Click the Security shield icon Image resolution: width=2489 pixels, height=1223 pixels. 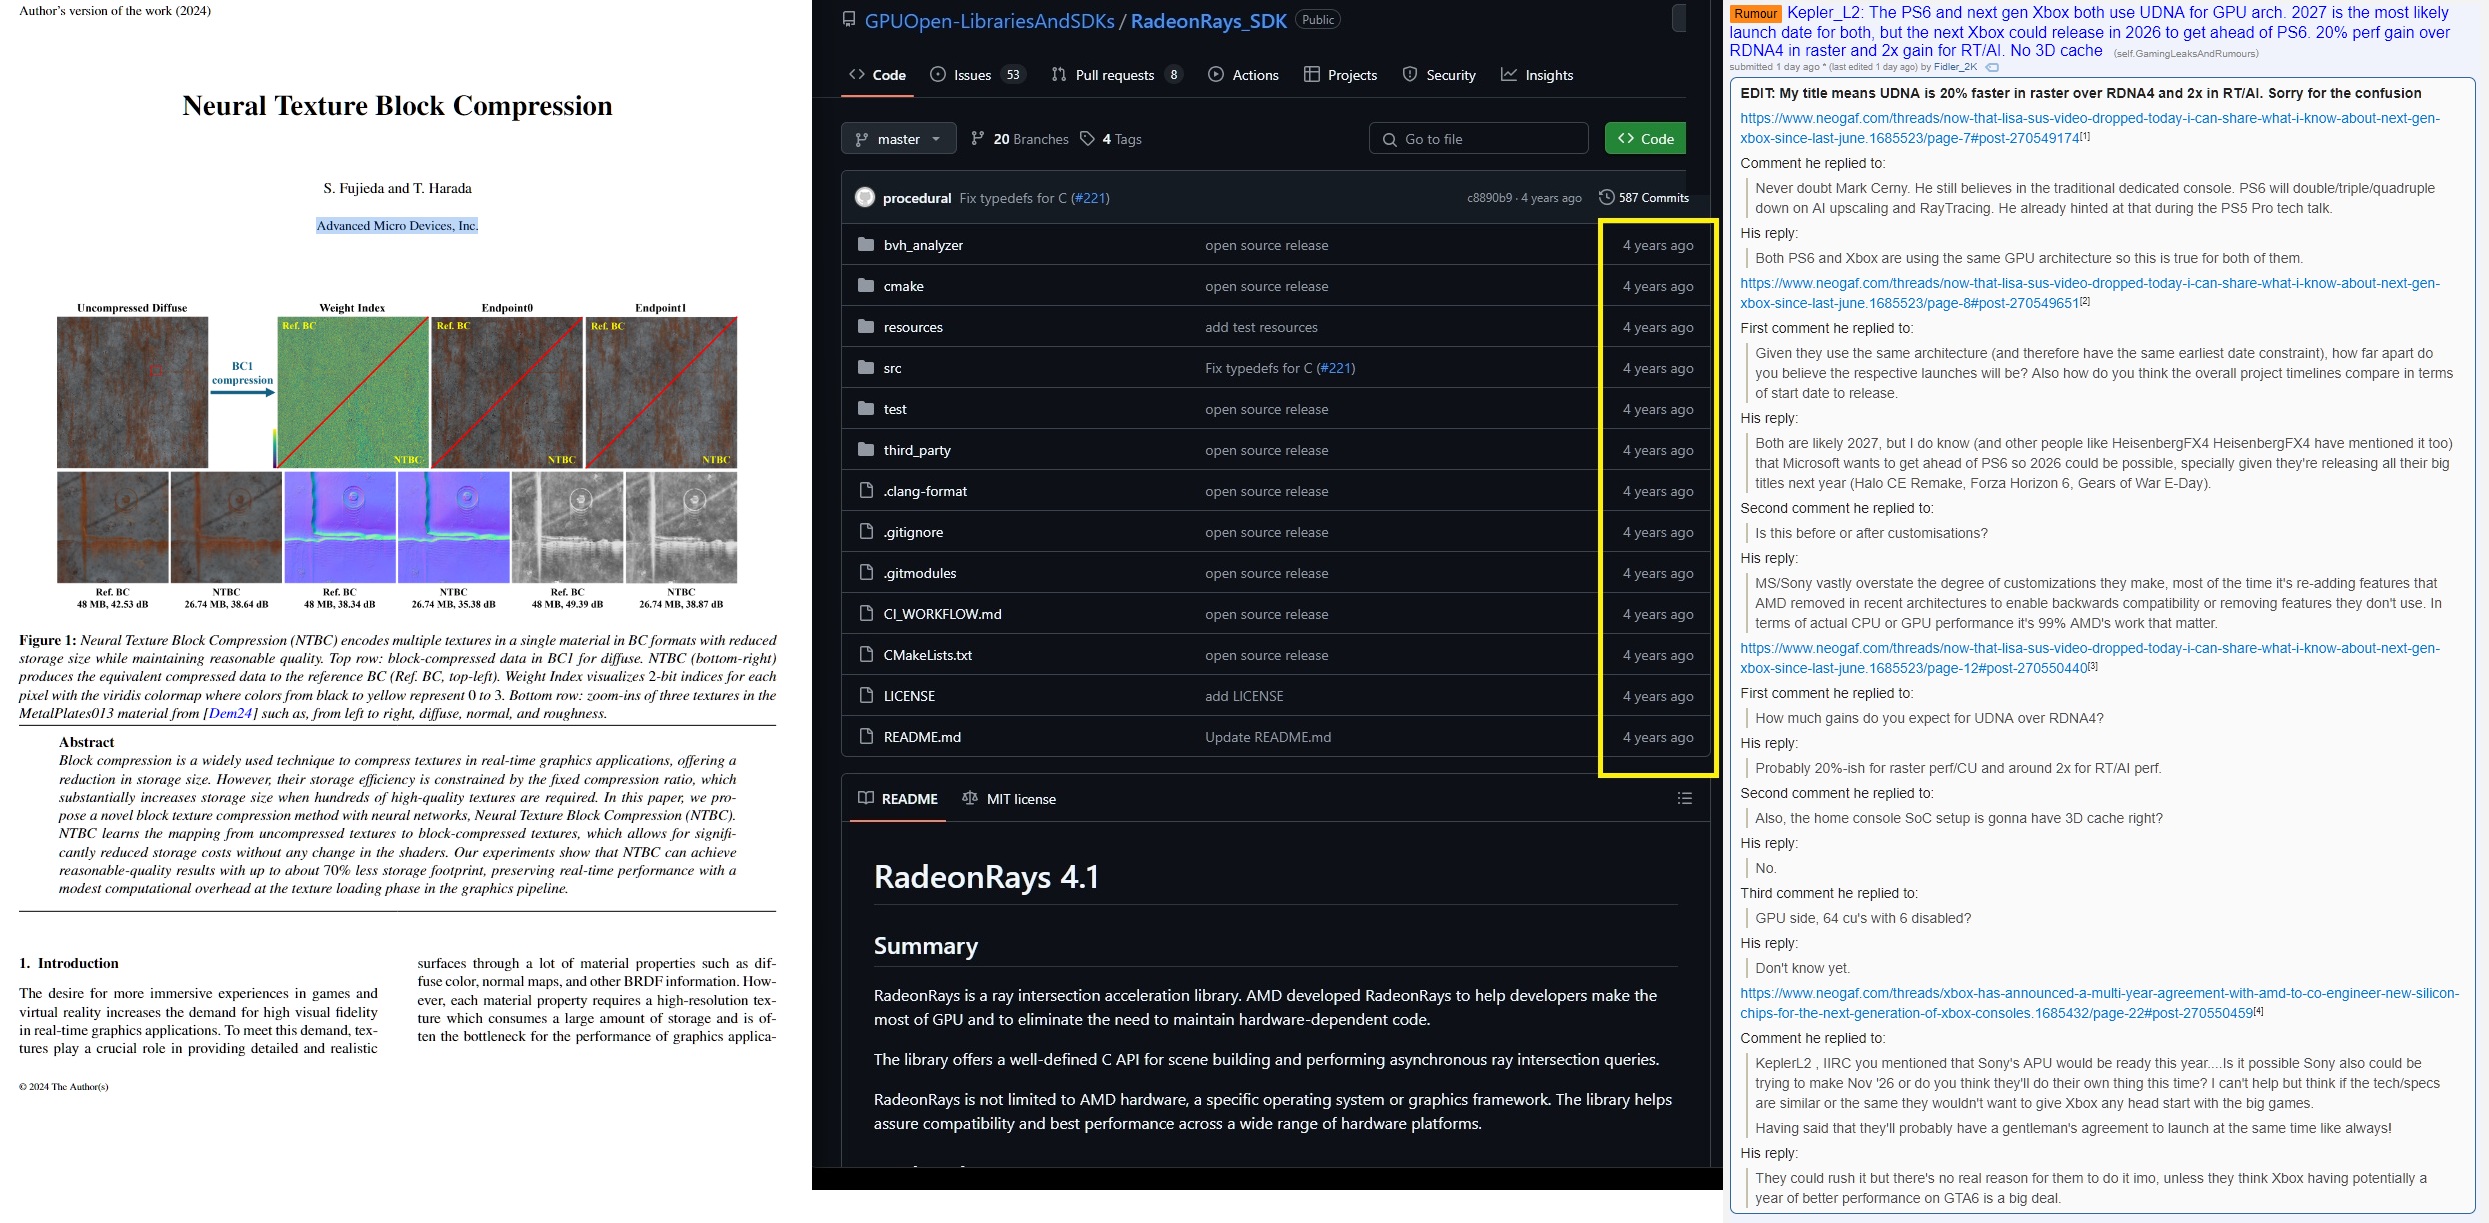coord(1410,74)
